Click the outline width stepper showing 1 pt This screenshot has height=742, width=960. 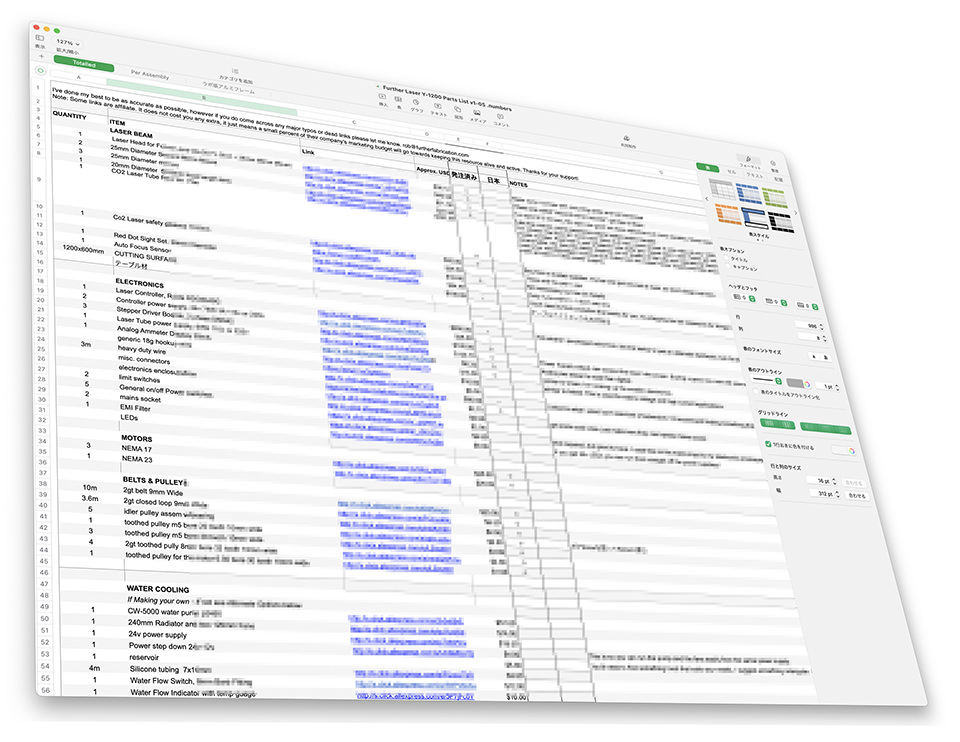point(836,388)
